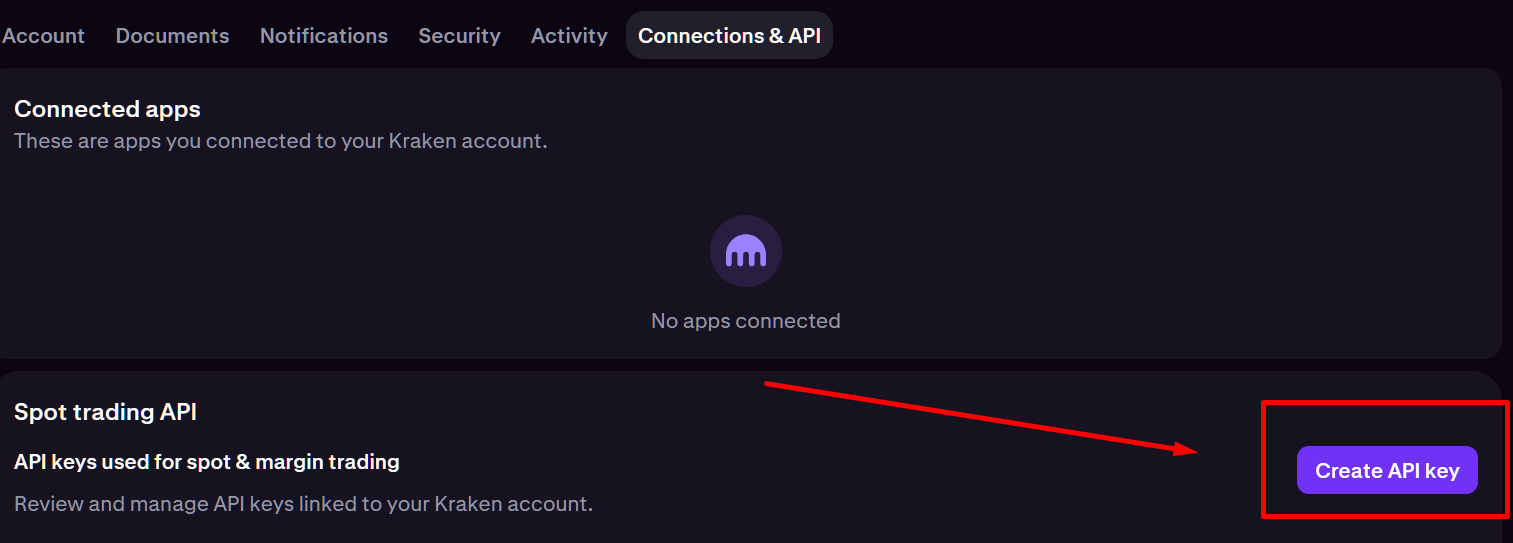Viewport: 1513px width, 543px height.
Task: Click the Connected apps heading
Action: pos(107,109)
